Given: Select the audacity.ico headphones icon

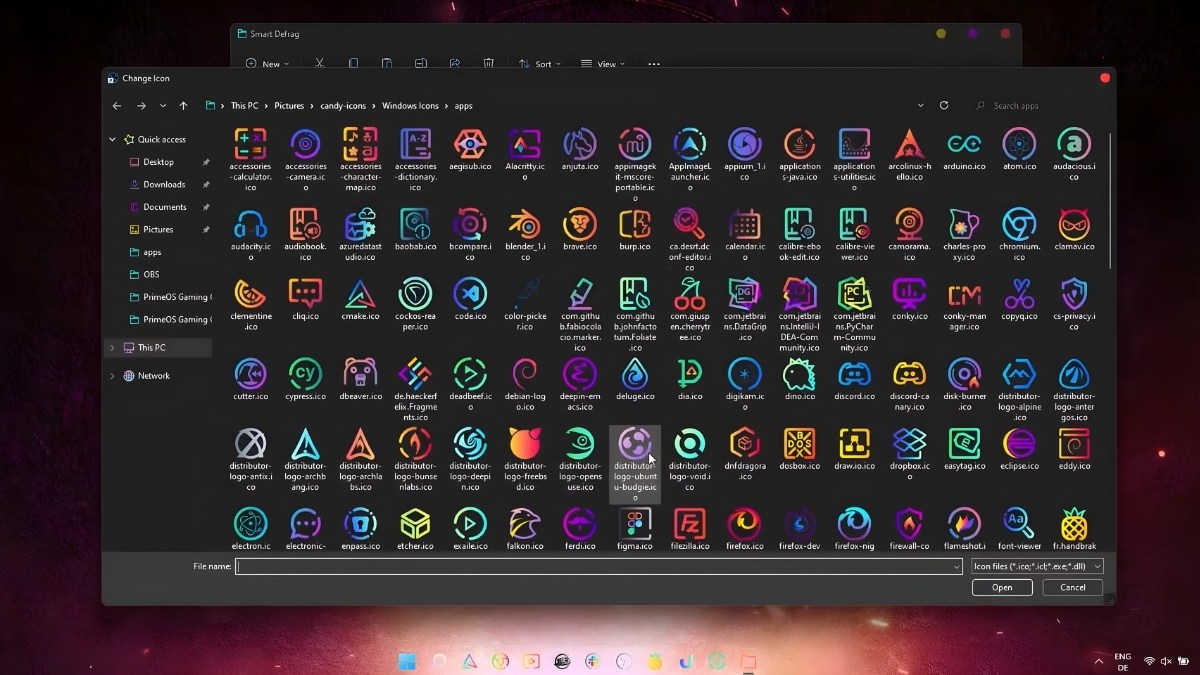Looking at the screenshot, I should tap(250, 235).
